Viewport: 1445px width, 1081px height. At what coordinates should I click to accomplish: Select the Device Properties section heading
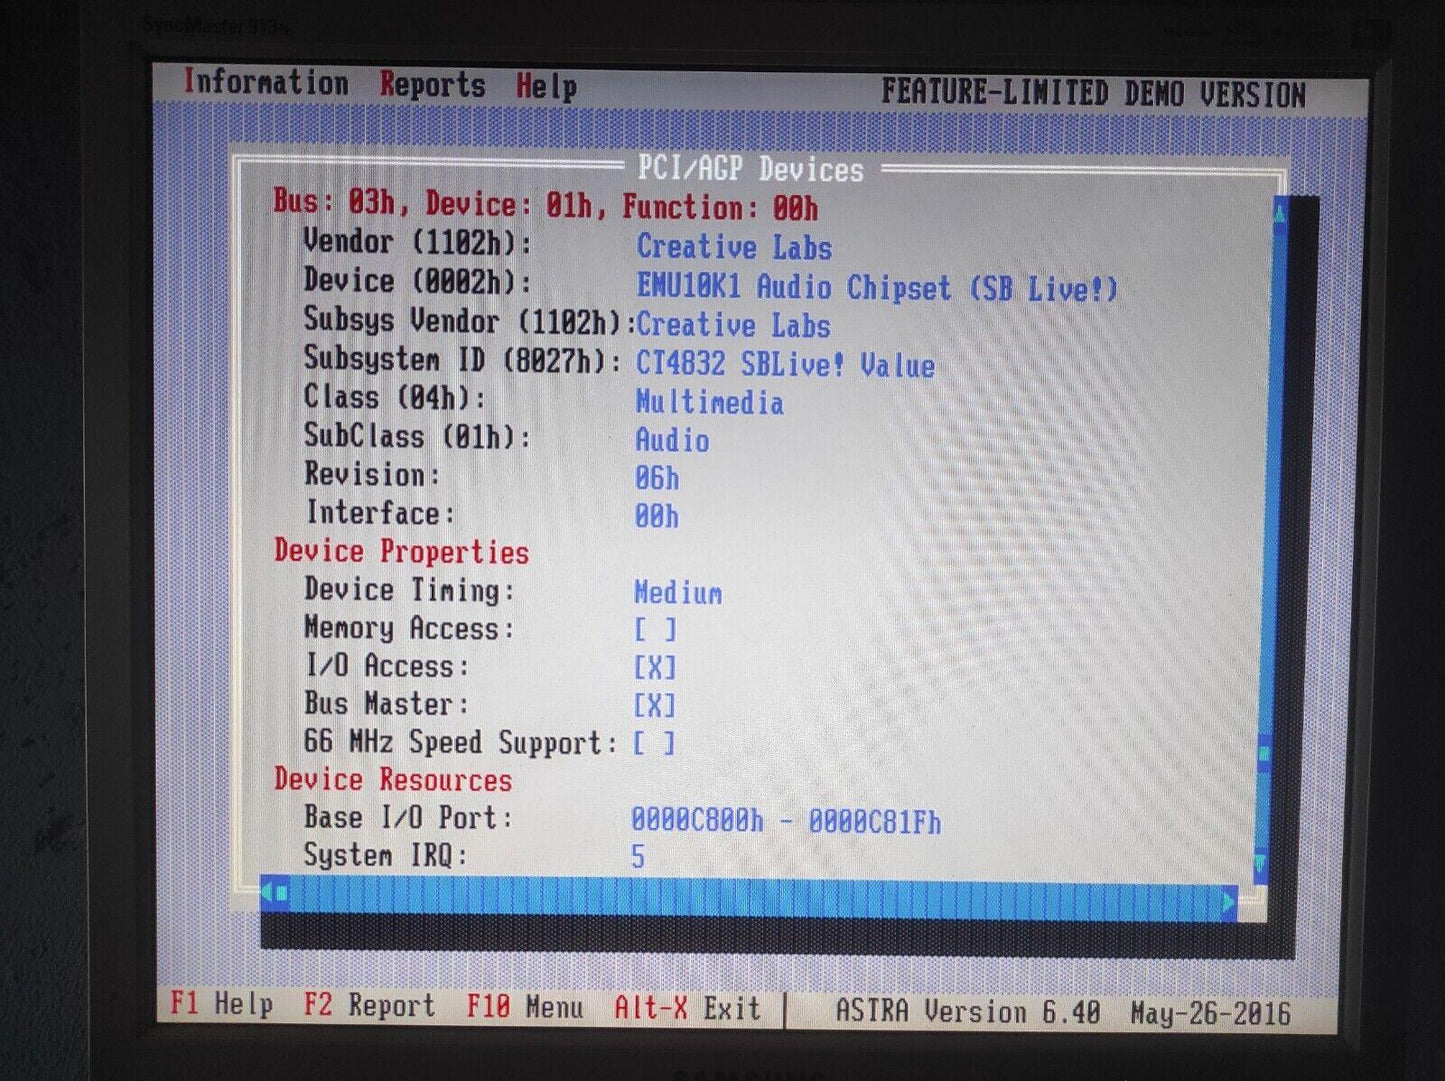(401, 552)
